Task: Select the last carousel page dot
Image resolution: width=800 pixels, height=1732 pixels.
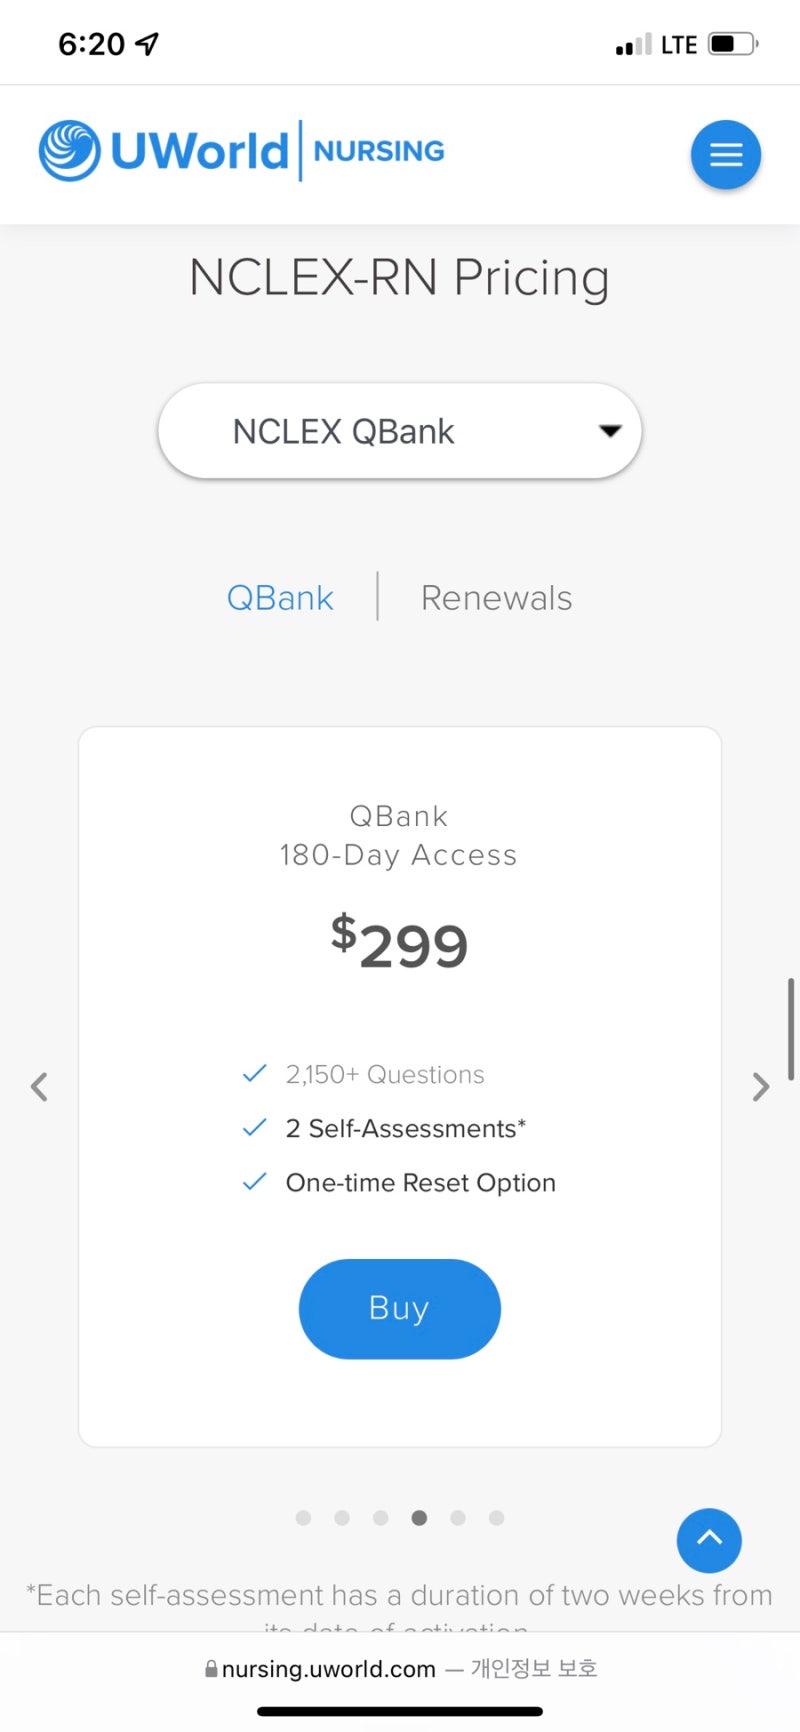Action: tap(496, 1518)
